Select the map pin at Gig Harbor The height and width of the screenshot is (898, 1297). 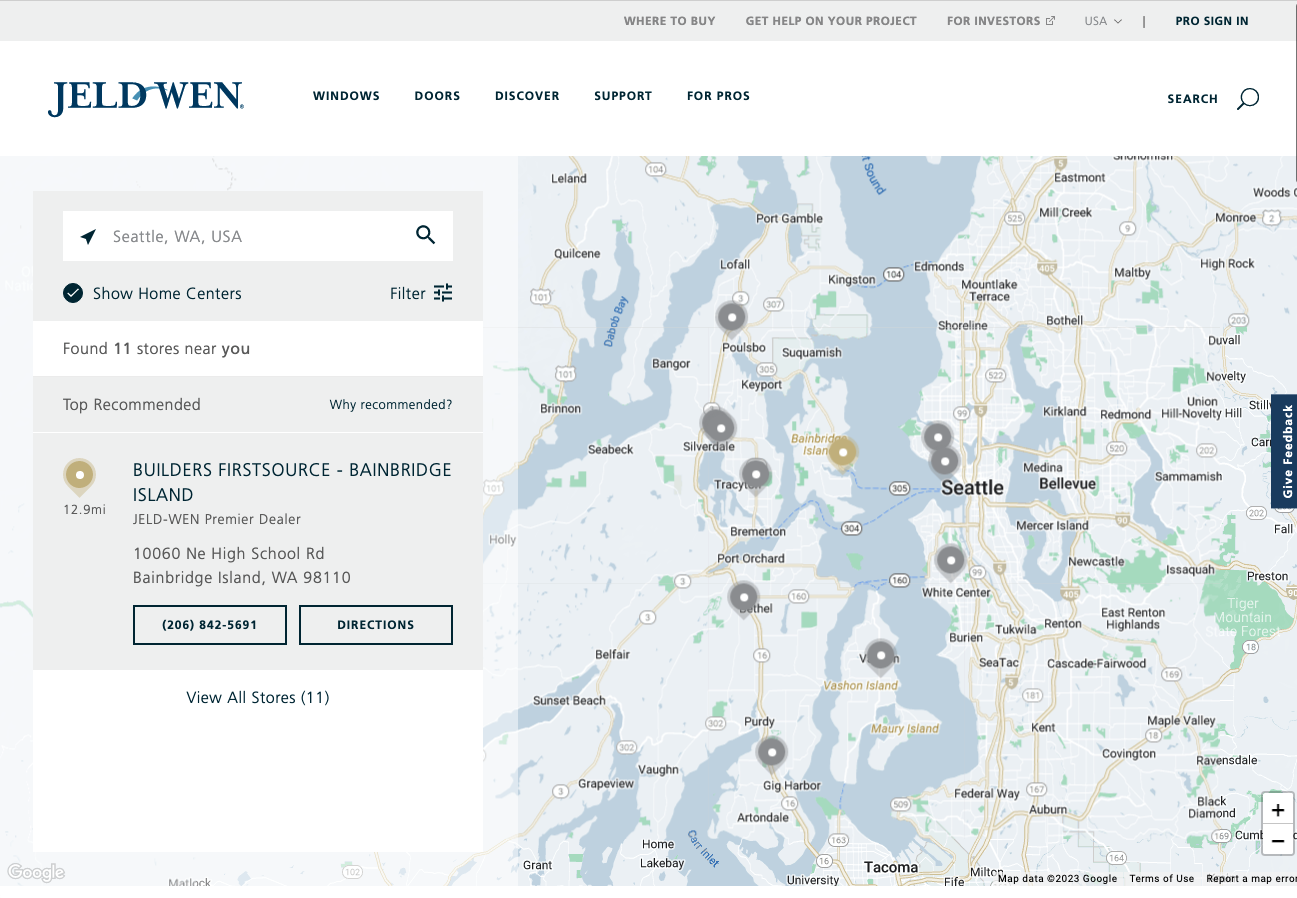point(772,753)
